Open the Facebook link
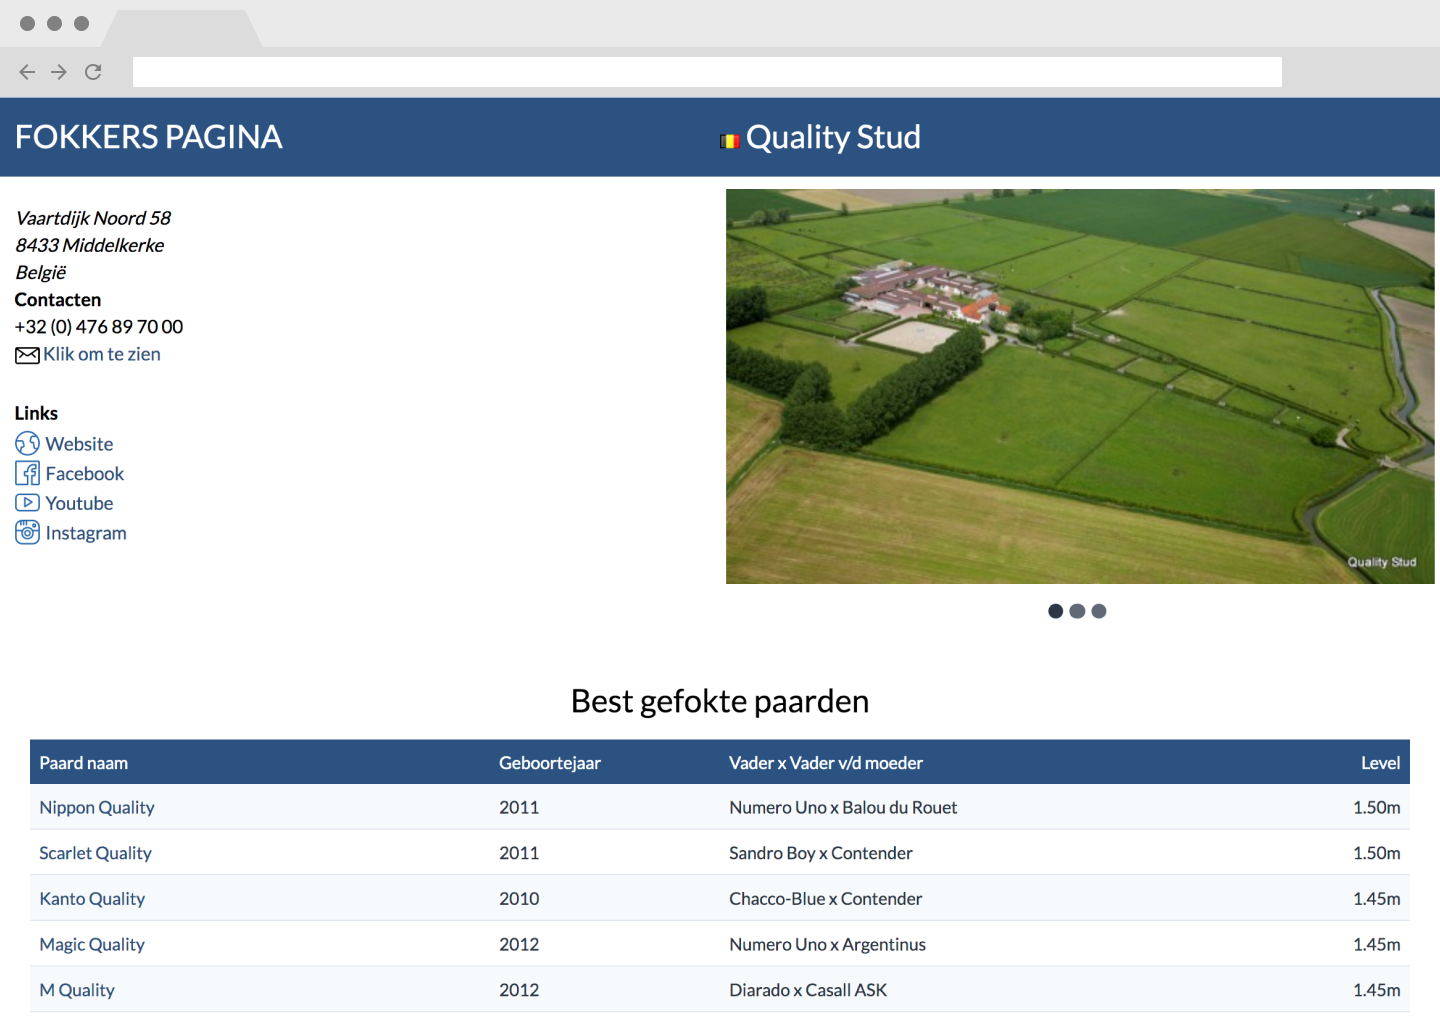The height and width of the screenshot is (1024, 1440). [x=85, y=474]
